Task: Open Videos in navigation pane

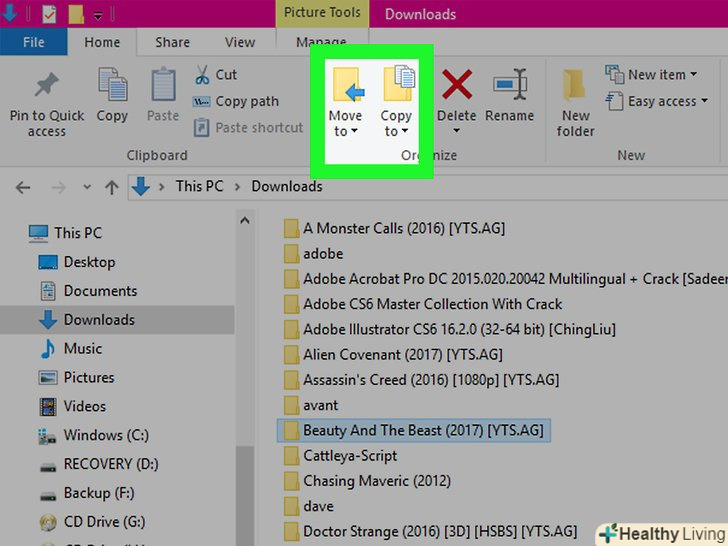Action: click(x=72, y=406)
